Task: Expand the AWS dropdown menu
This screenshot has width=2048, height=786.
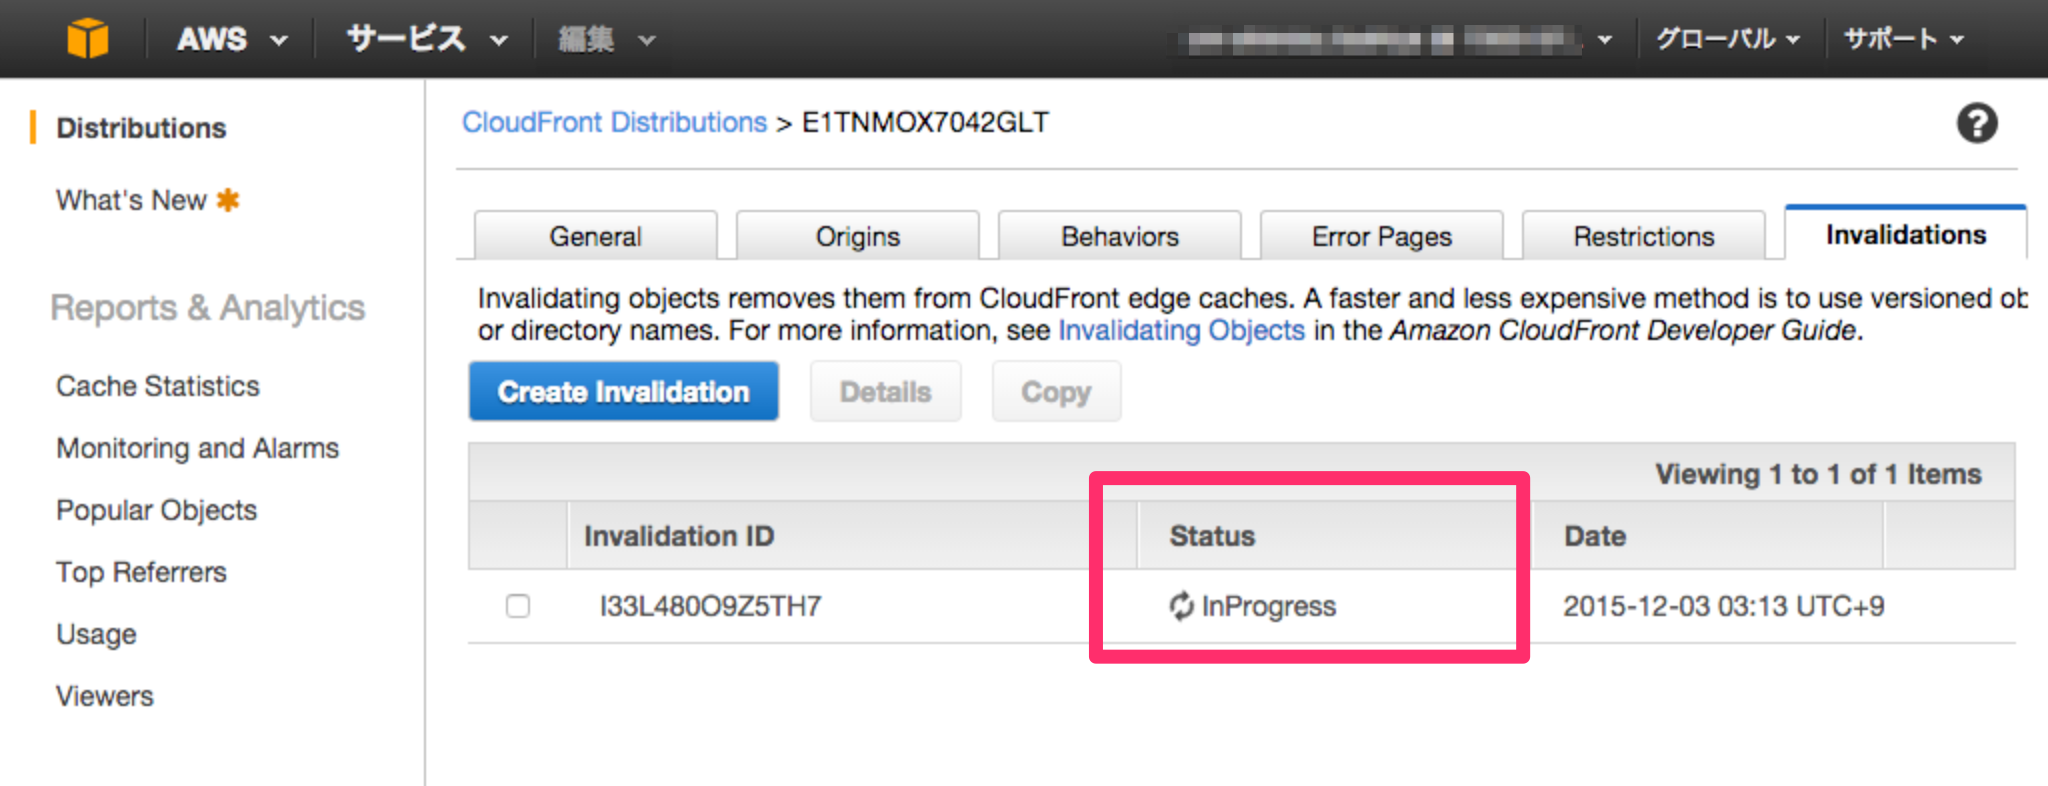Action: pyautogui.click(x=232, y=40)
